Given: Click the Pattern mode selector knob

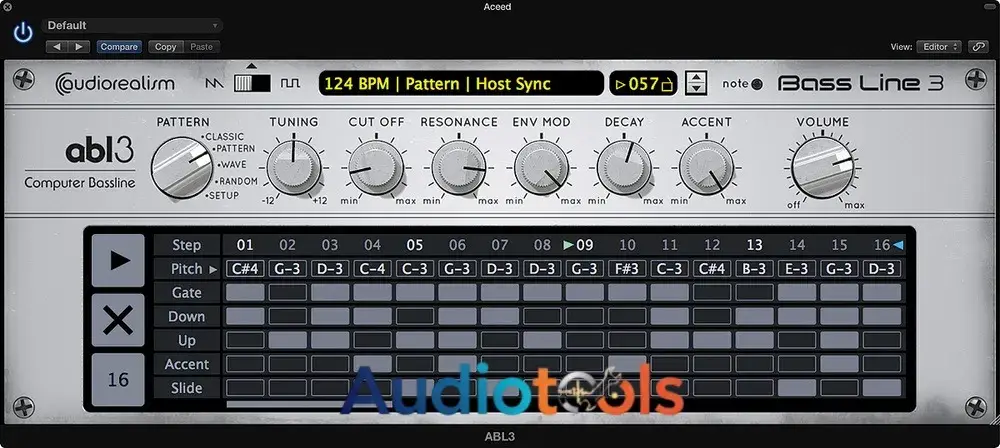Looking at the screenshot, I should point(182,168).
